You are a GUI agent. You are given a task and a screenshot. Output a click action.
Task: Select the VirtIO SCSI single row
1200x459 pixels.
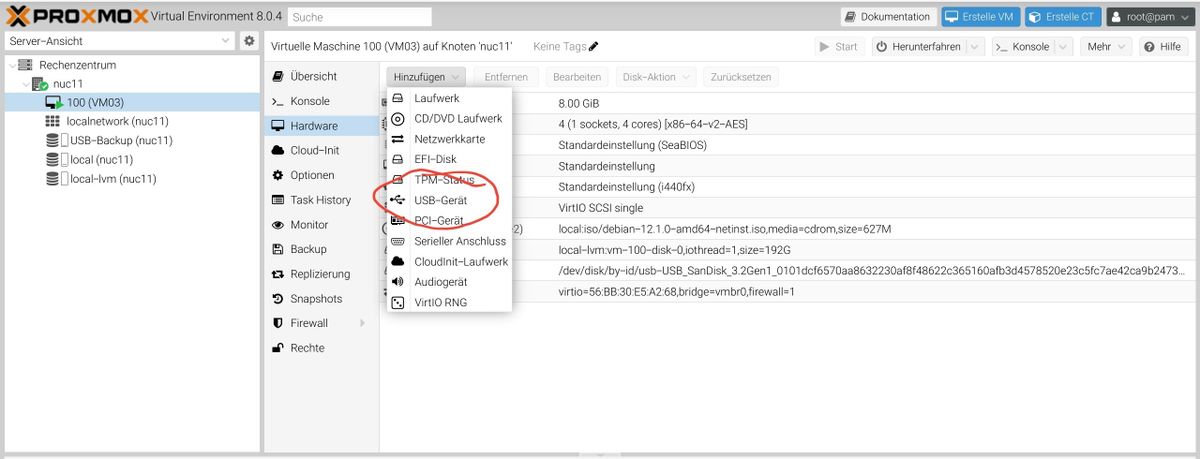click(790, 208)
